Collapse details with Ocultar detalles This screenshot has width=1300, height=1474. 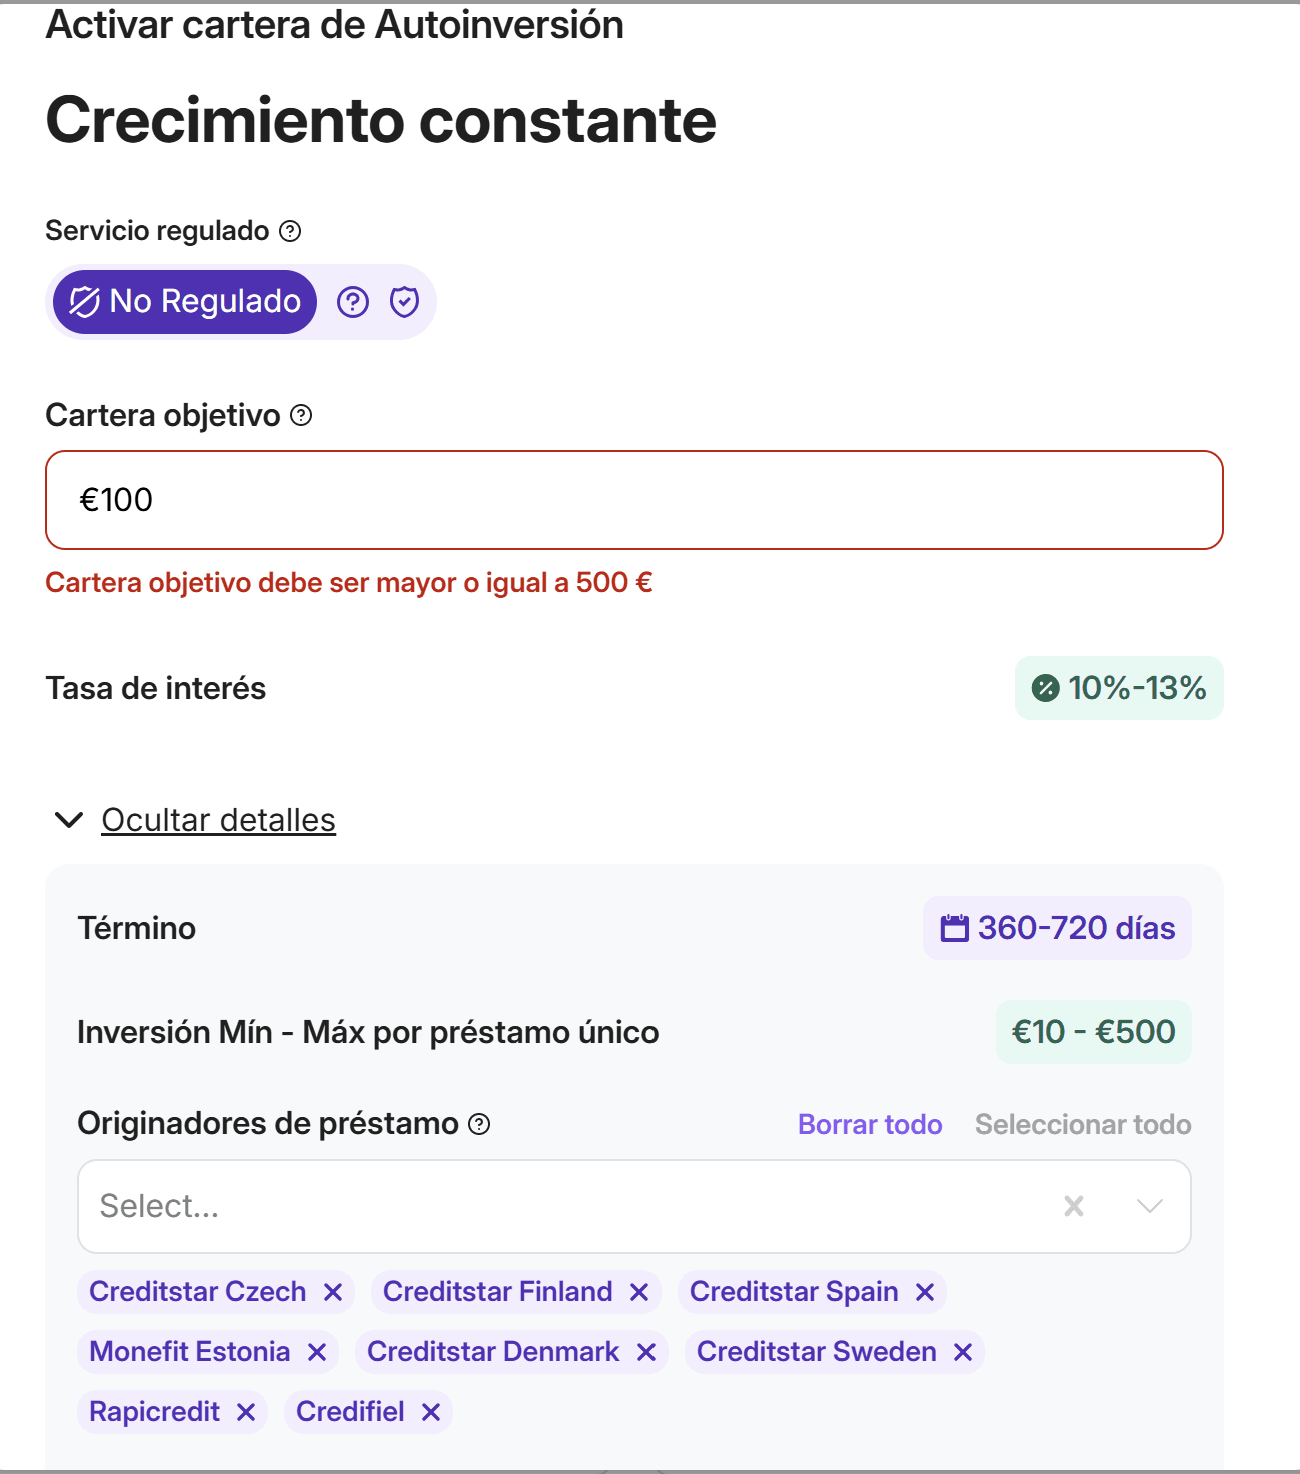pos(218,820)
